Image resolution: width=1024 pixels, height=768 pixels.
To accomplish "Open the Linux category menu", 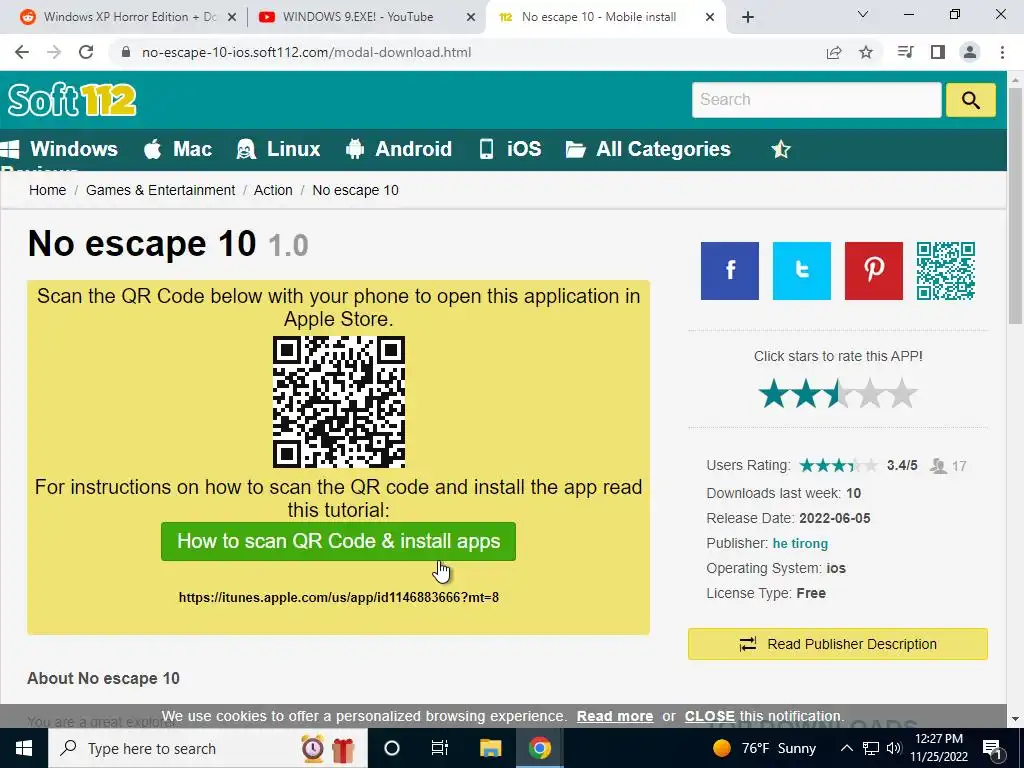I will (x=278, y=149).
